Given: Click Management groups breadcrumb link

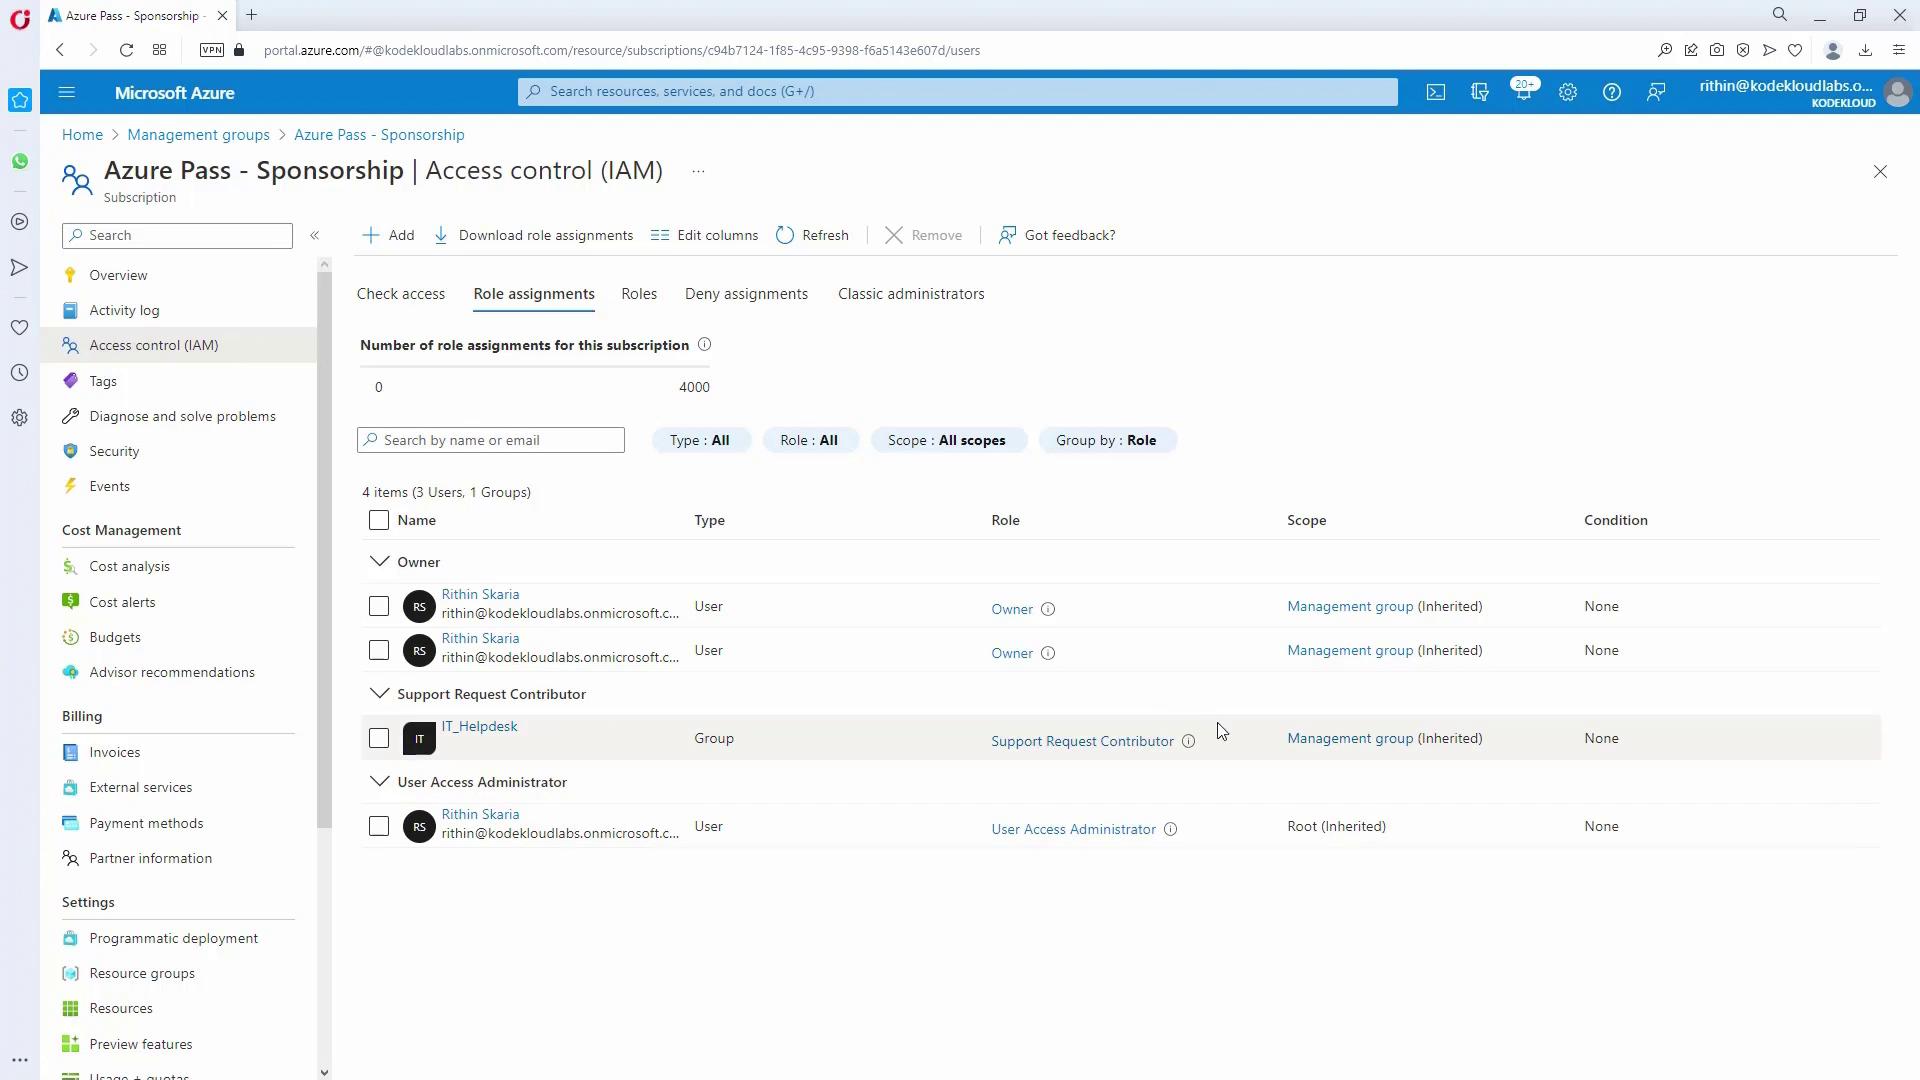Looking at the screenshot, I should pos(198,135).
